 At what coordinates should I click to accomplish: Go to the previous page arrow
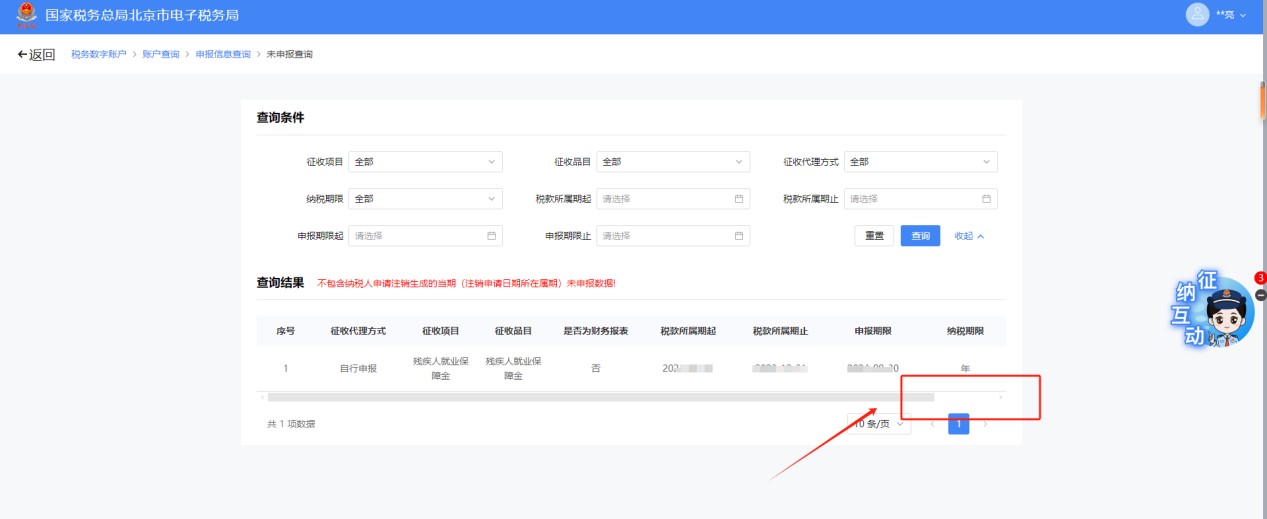932,424
